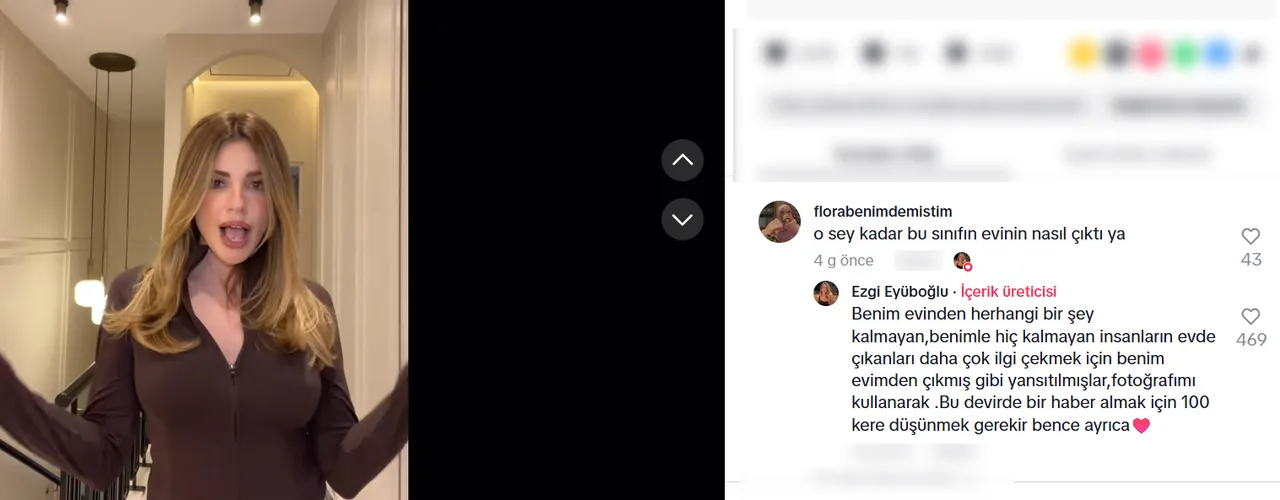Like Ezgi Eyüboğlu's reply showing 469 likes
Viewport: 1280px width, 500px height.
tap(1250, 317)
